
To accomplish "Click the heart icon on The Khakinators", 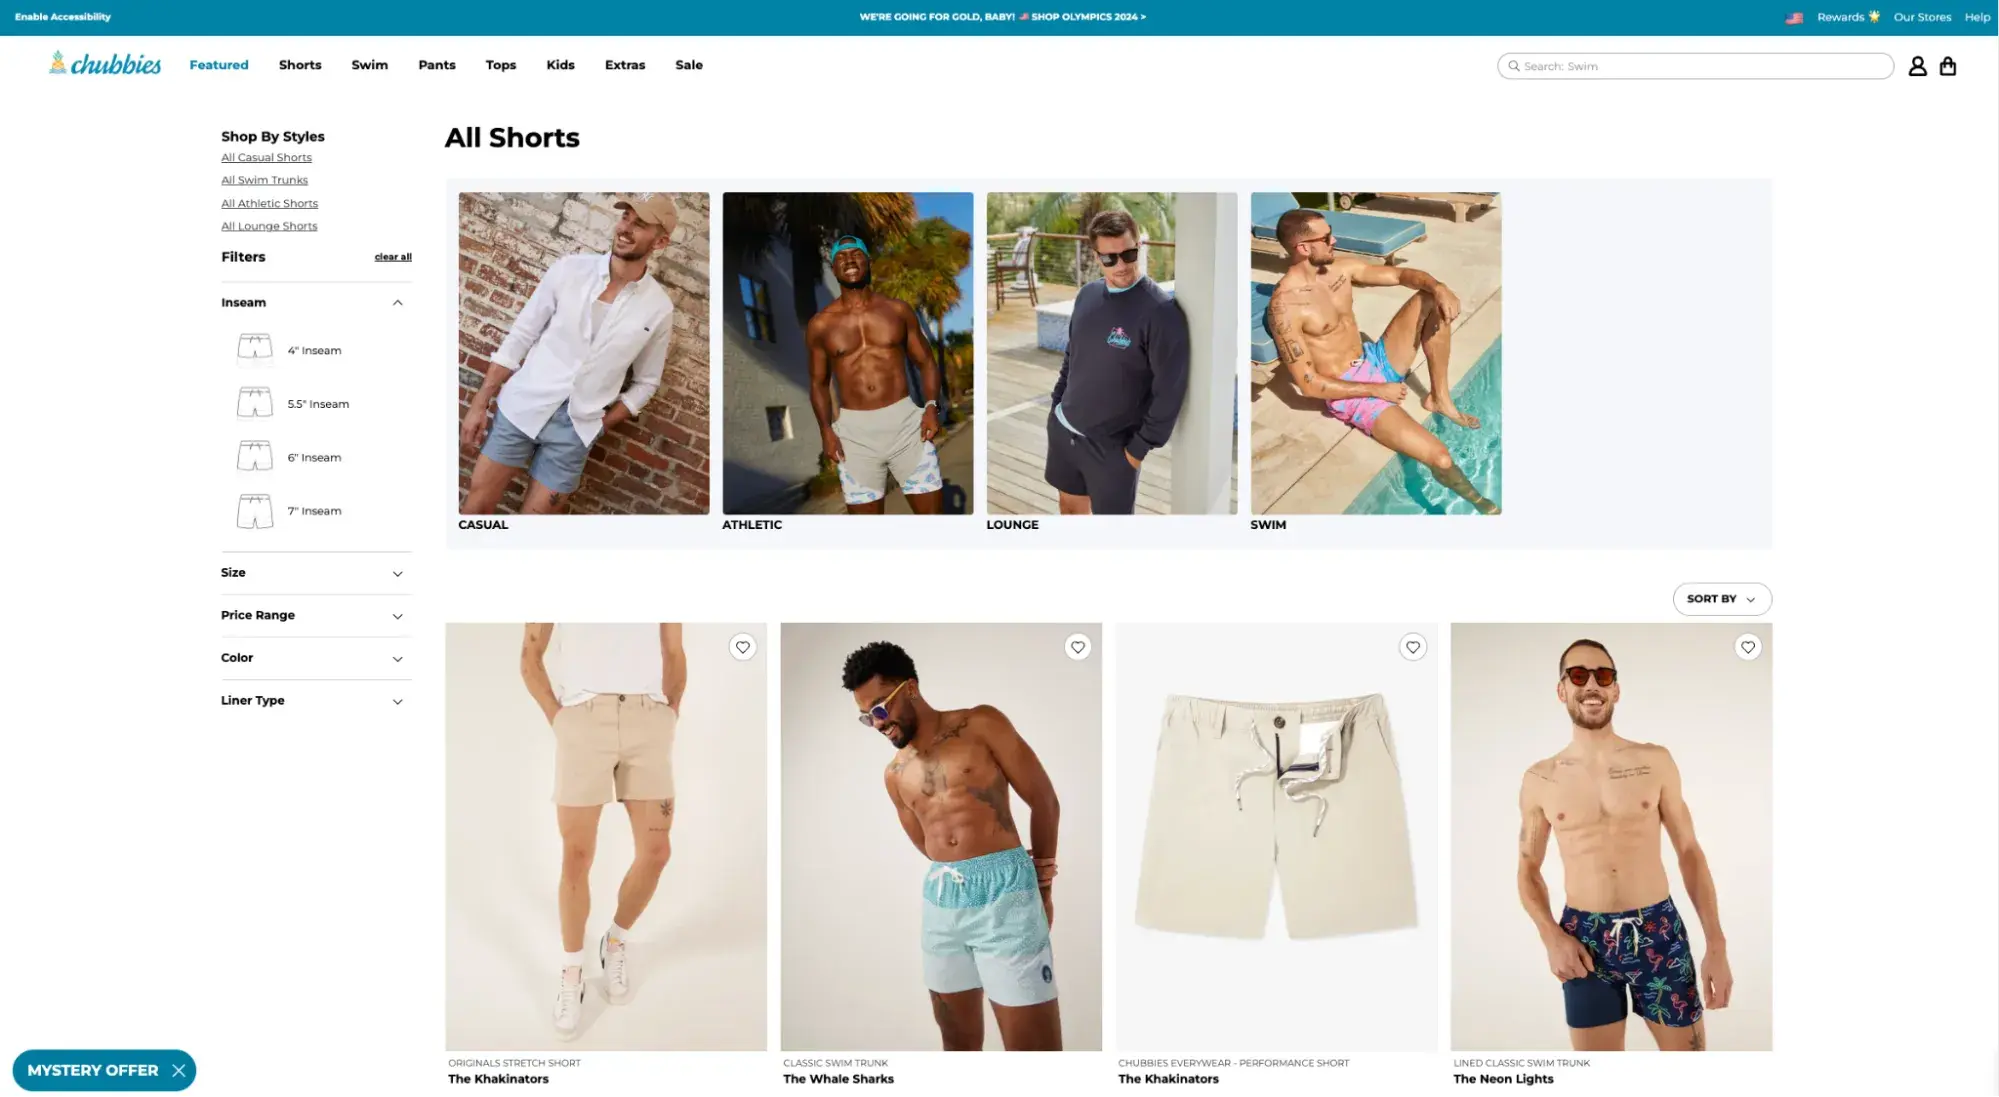I will (743, 647).
